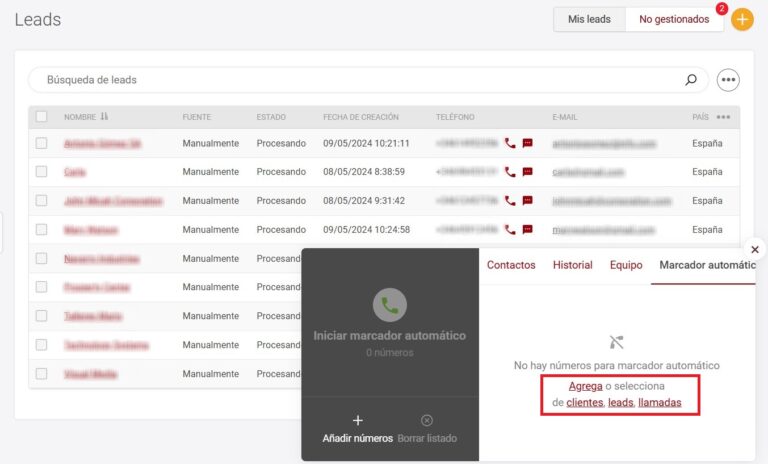Click the phone icon in first lead row
Screen dimensions: 768x464
[x=510, y=143]
